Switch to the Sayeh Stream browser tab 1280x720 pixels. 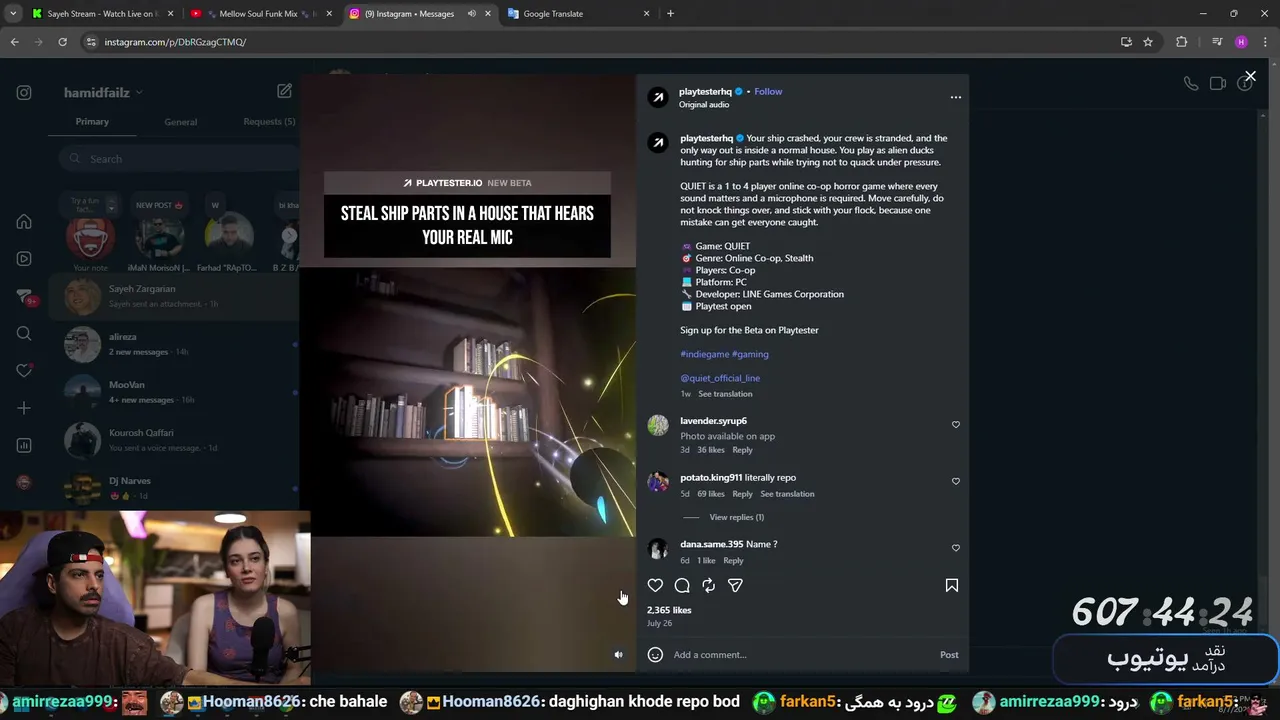pyautogui.click(x=102, y=14)
